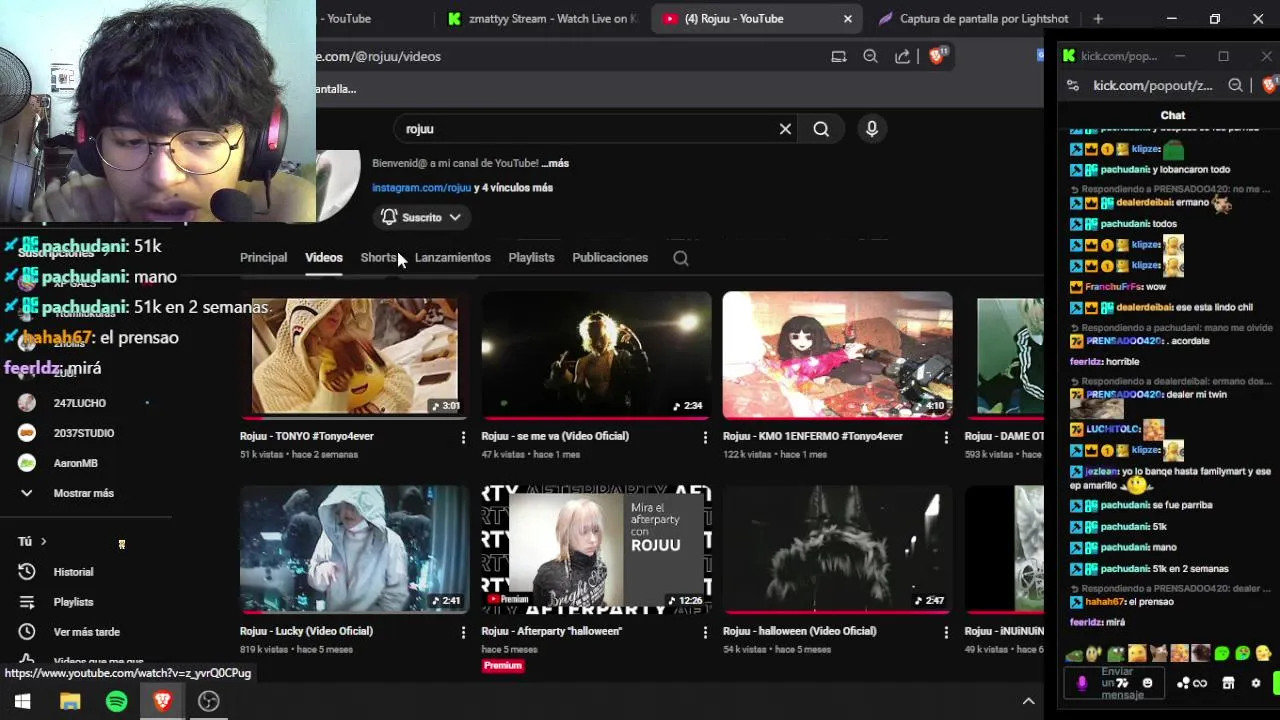
Task: Play the Rojuu - KMO 1ENFERMO thumbnail
Action: click(837, 355)
